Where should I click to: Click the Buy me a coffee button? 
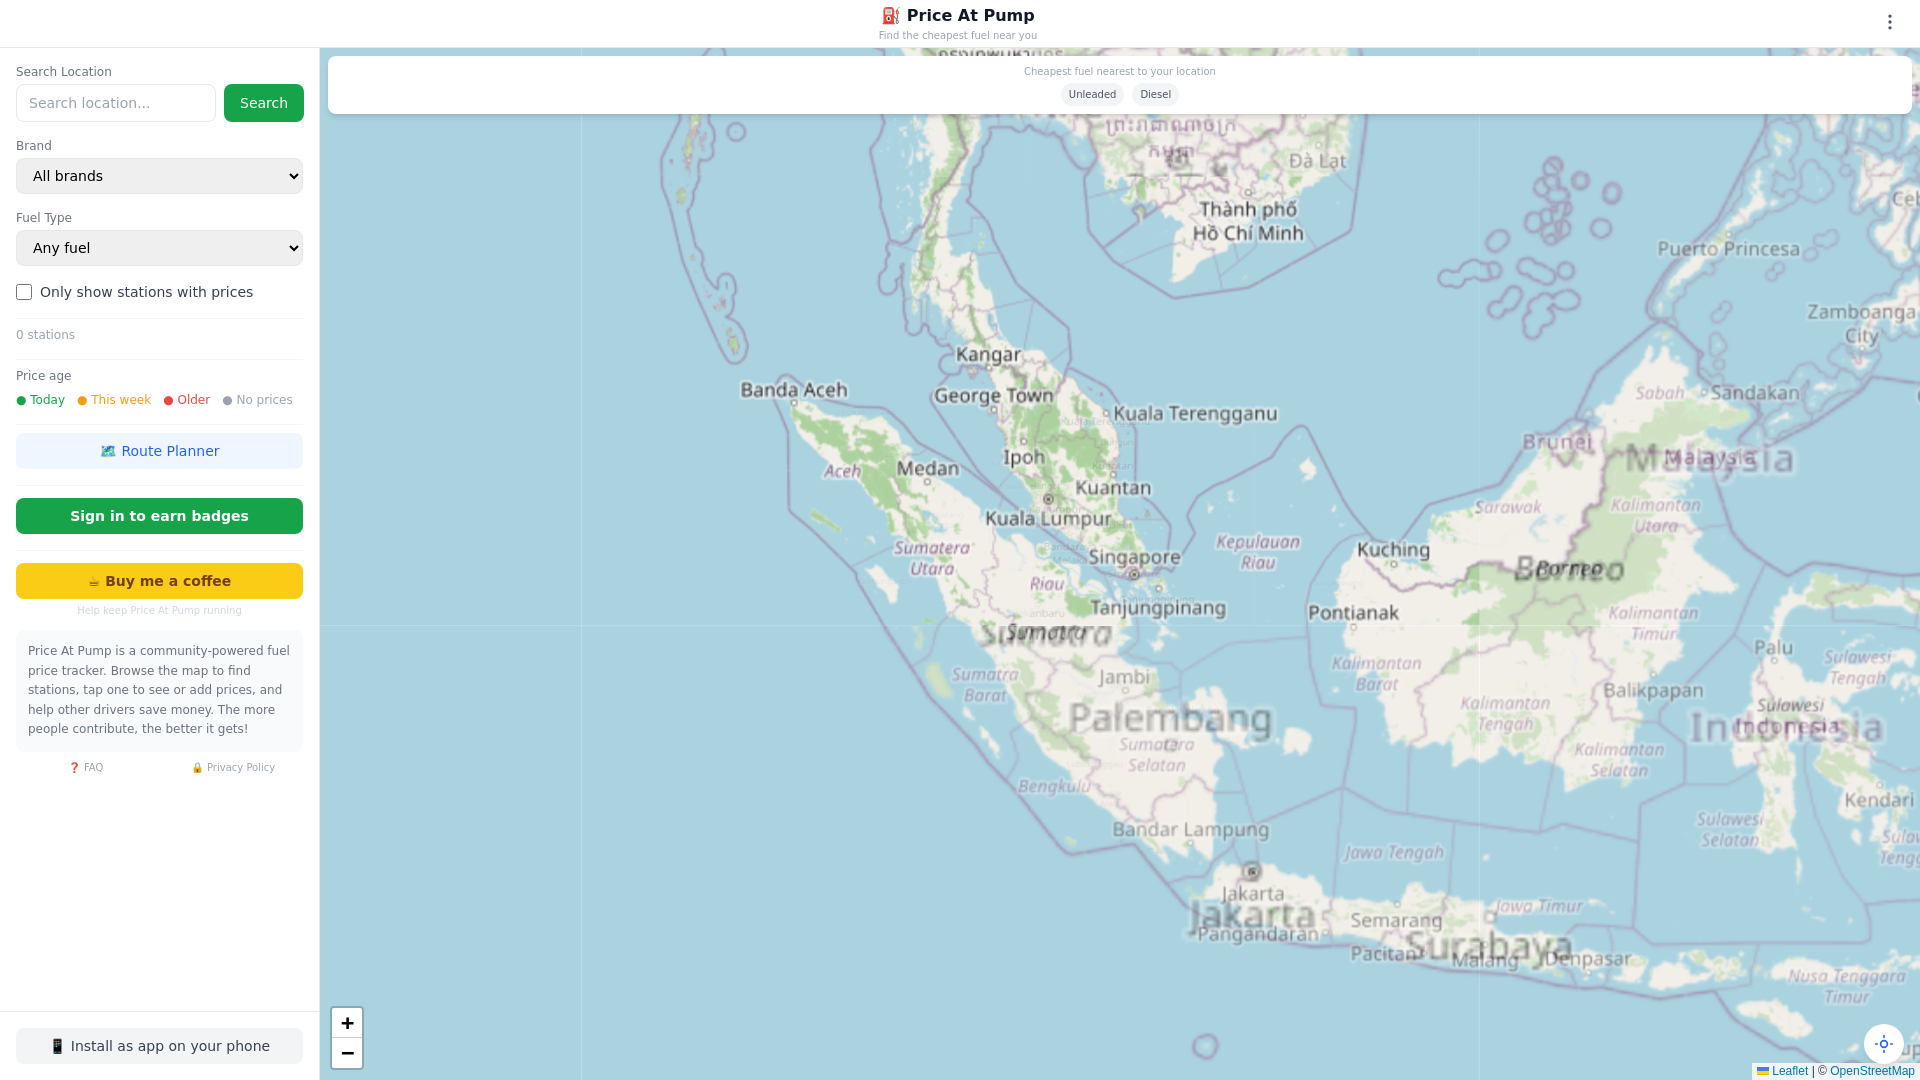click(x=159, y=581)
